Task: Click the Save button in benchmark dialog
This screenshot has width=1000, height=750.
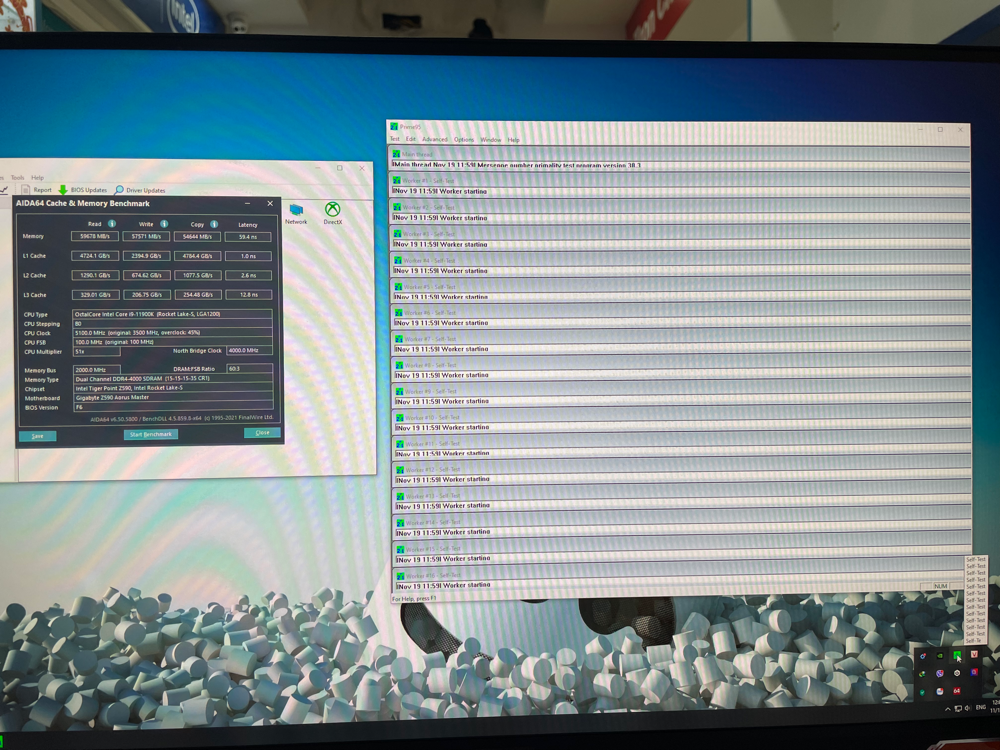Action: (38, 436)
